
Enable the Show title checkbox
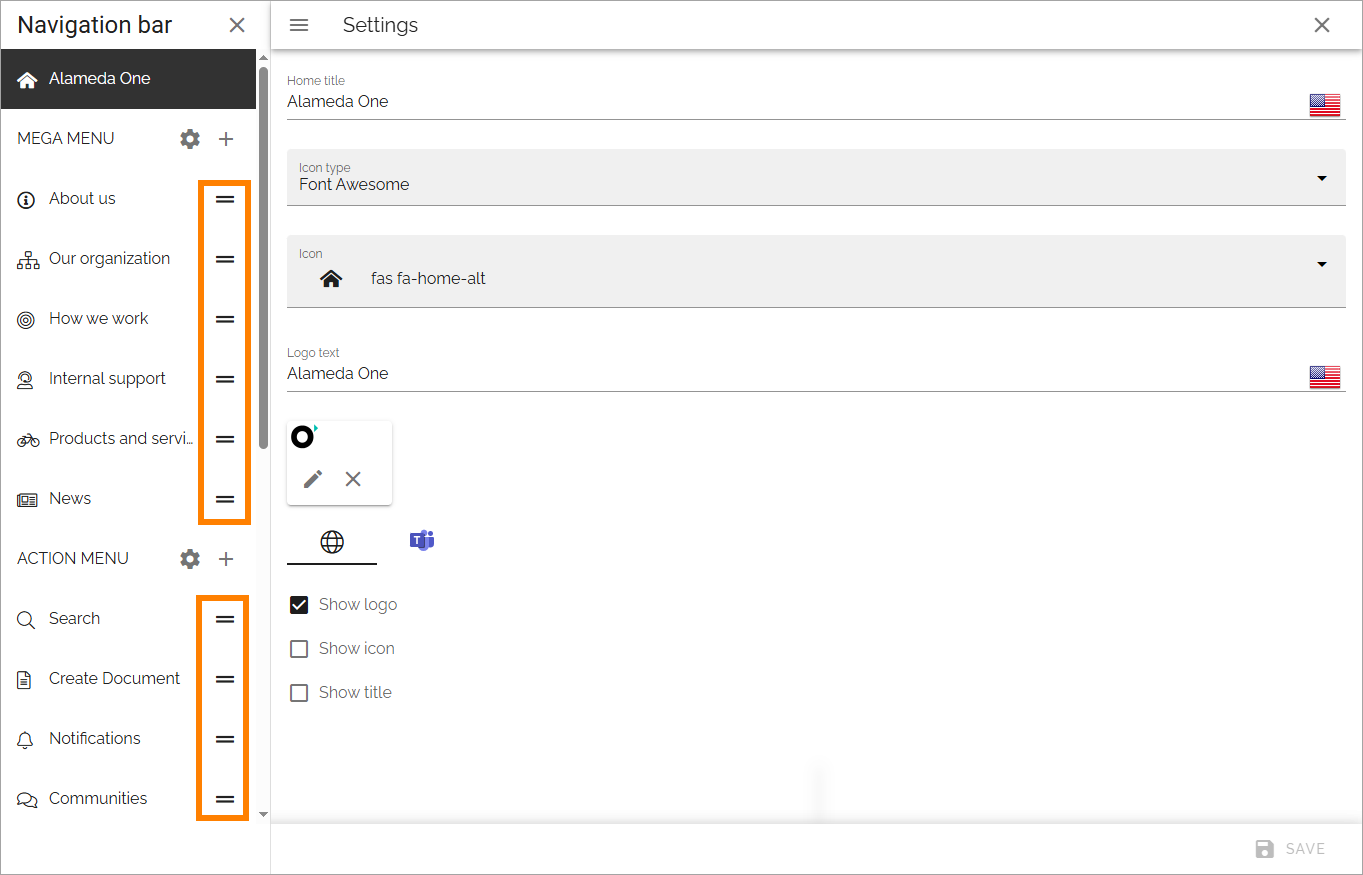[x=299, y=693]
